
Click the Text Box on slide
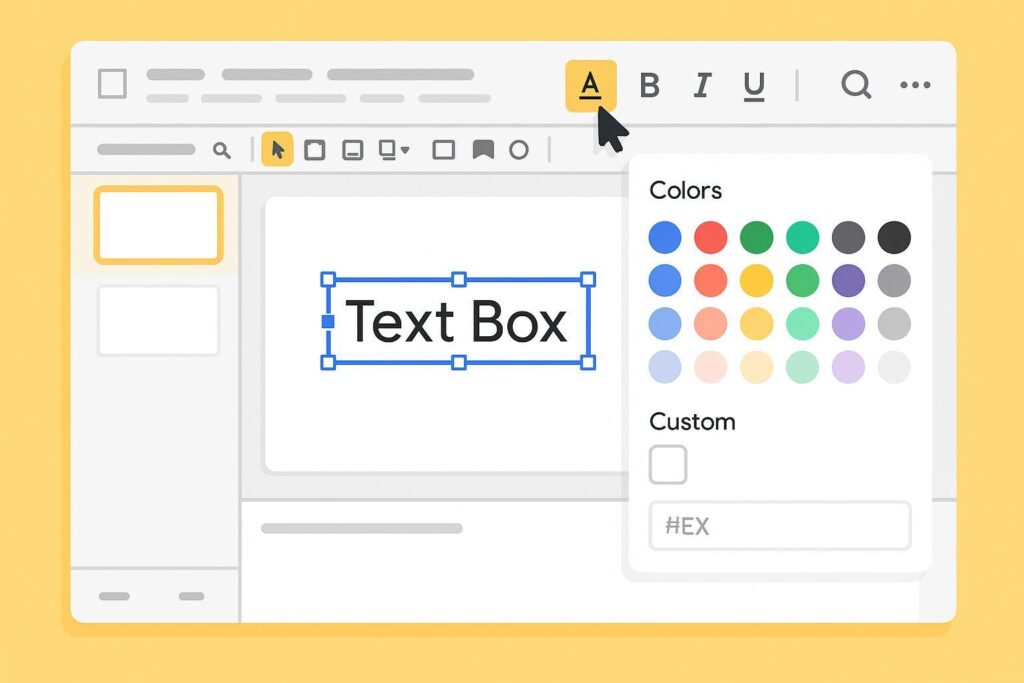(457, 321)
